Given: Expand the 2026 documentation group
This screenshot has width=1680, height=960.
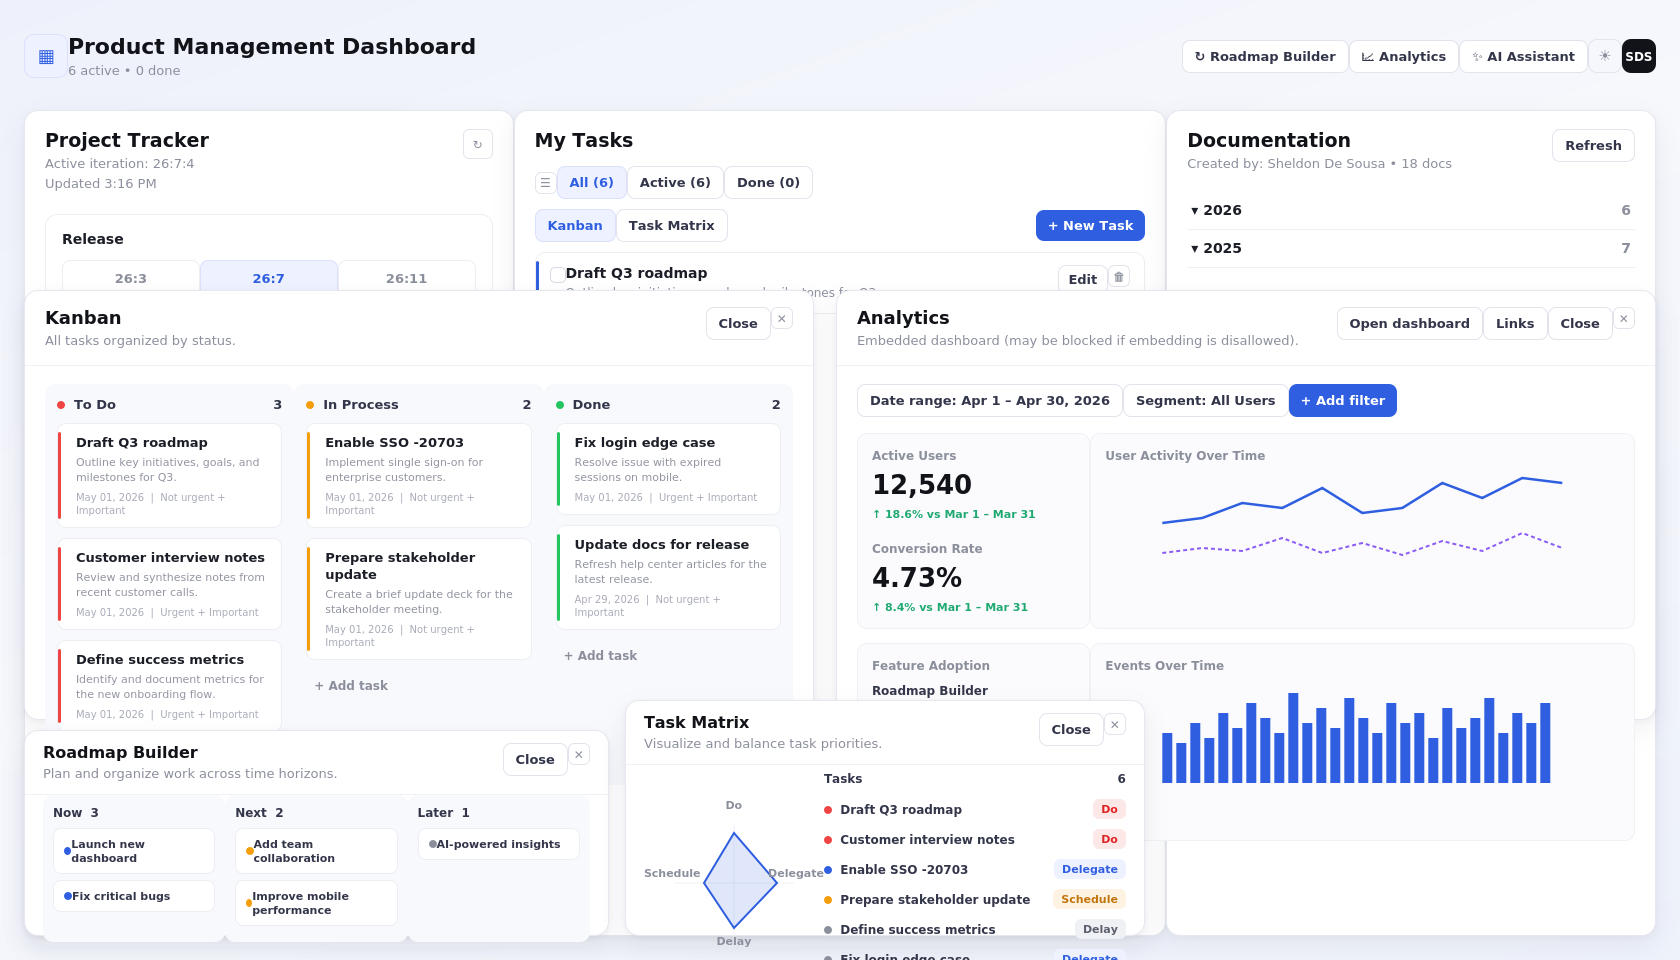Looking at the screenshot, I should click(1411, 210).
